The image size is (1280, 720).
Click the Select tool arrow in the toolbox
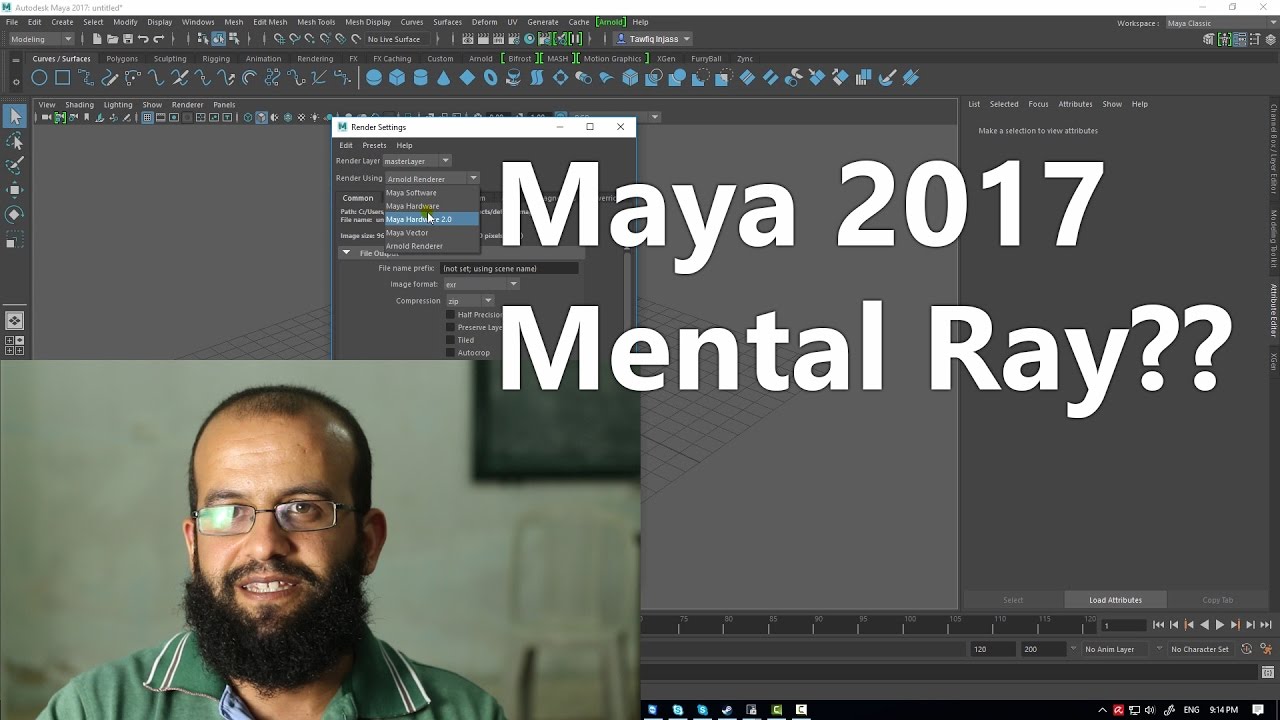pyautogui.click(x=14, y=117)
